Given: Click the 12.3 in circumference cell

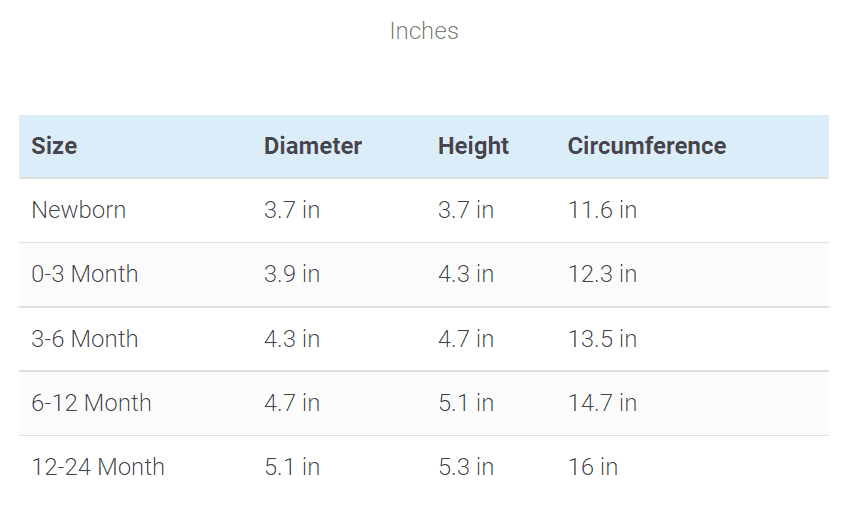Looking at the screenshot, I should pyautogui.click(x=602, y=274).
